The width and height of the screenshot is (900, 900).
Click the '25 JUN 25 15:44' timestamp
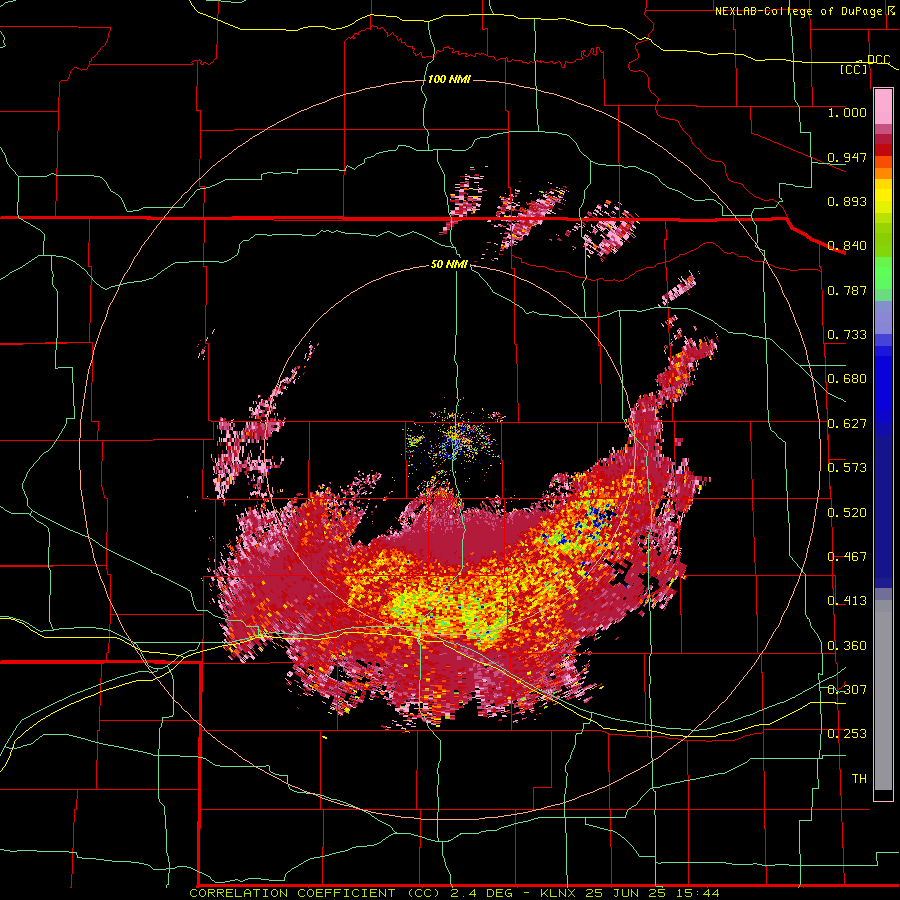coord(653,893)
